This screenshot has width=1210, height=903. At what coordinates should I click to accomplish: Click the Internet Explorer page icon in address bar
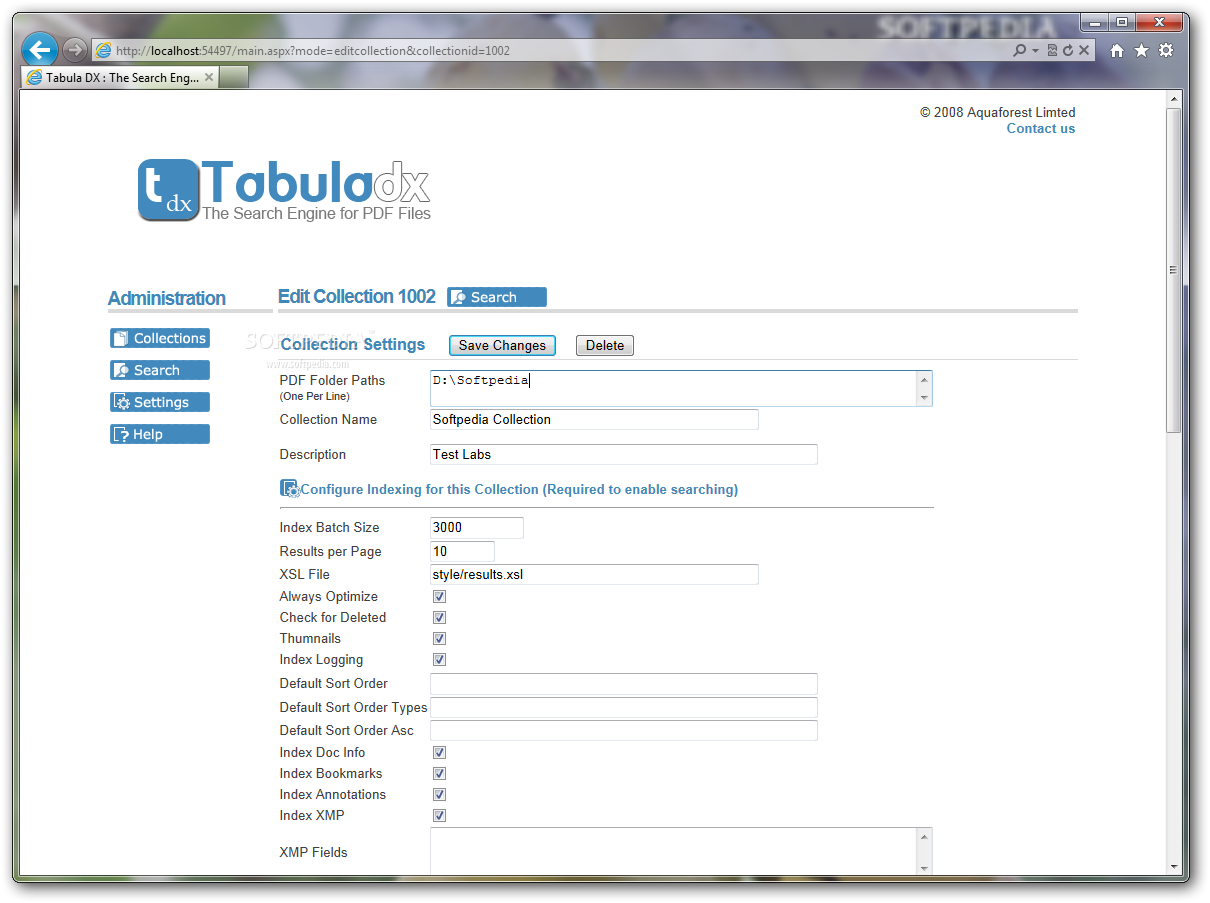[103, 50]
